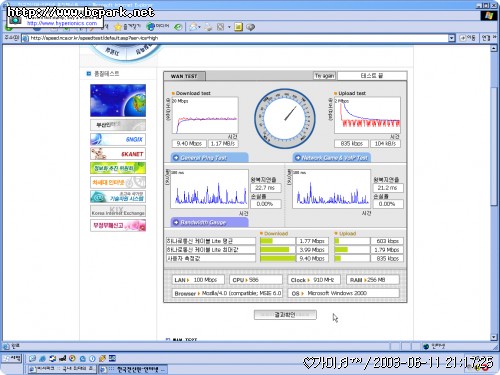500x375 pixels.
Task: Click the 603 kbps upload value
Action: [x=387, y=241]
